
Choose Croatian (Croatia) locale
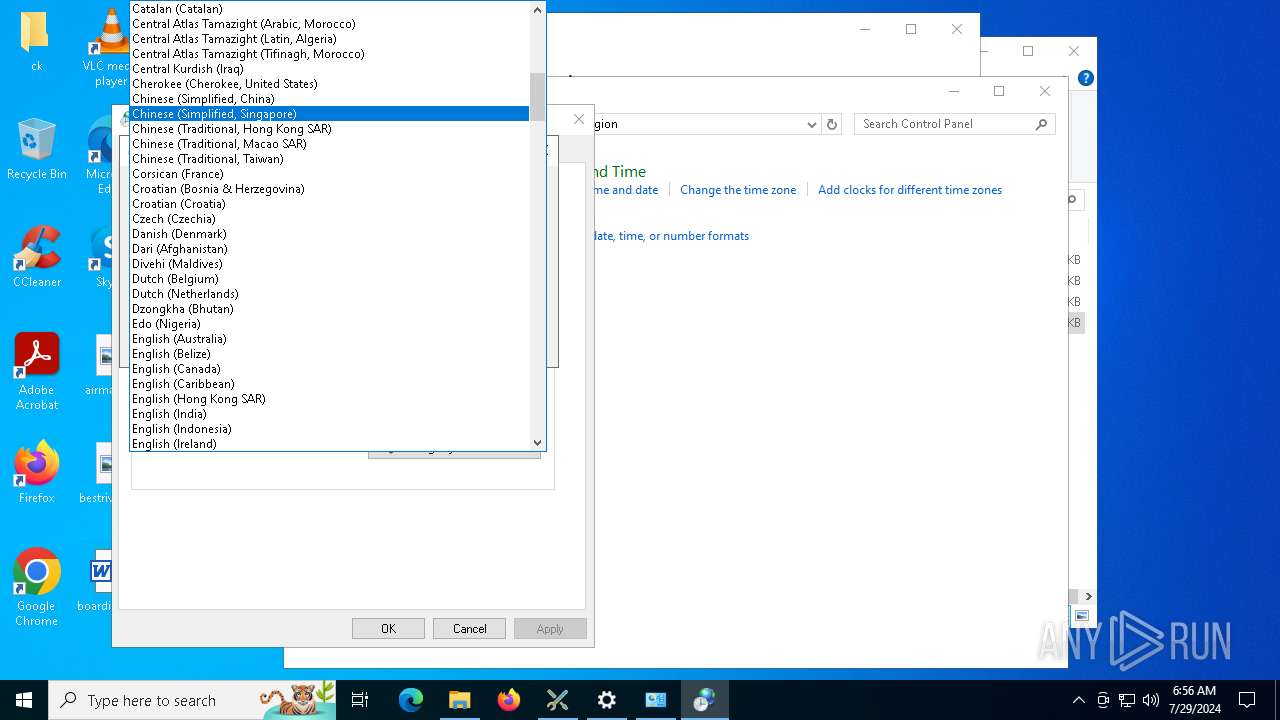[329, 204]
